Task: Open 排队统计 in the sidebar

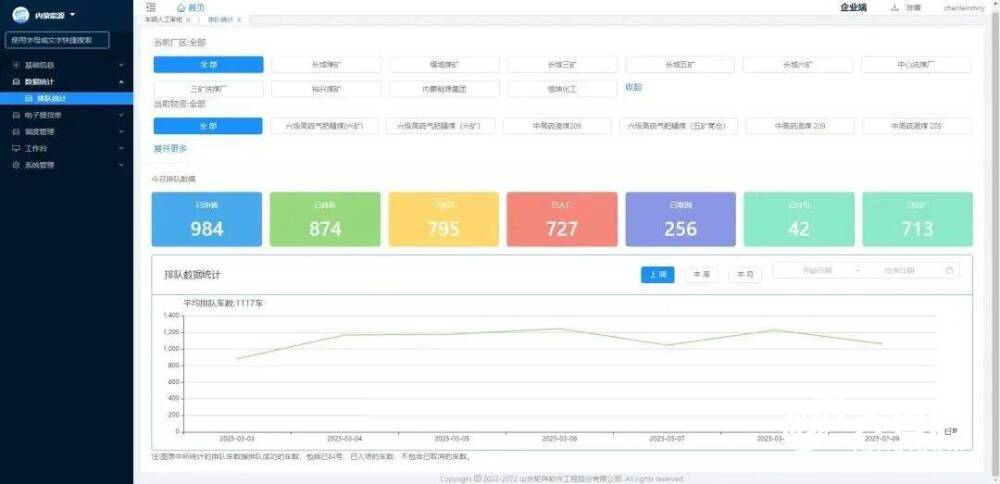Action: (x=66, y=99)
